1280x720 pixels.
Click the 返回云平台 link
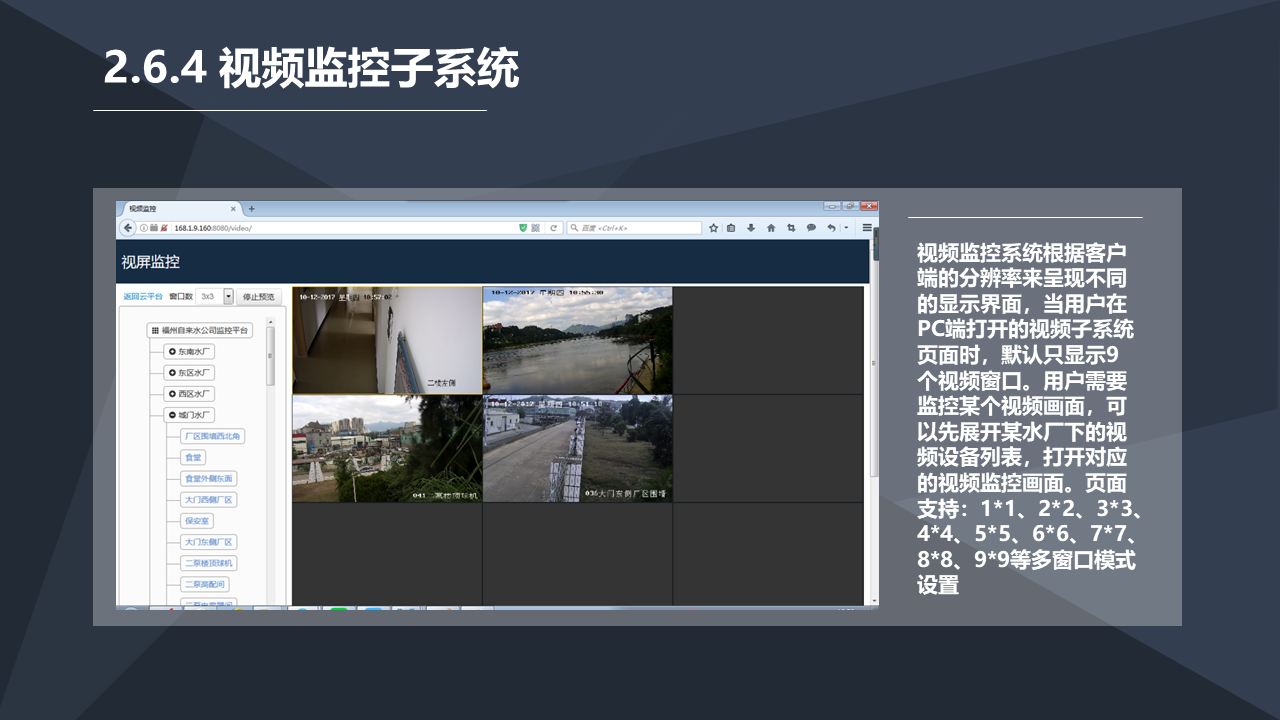tap(143, 296)
